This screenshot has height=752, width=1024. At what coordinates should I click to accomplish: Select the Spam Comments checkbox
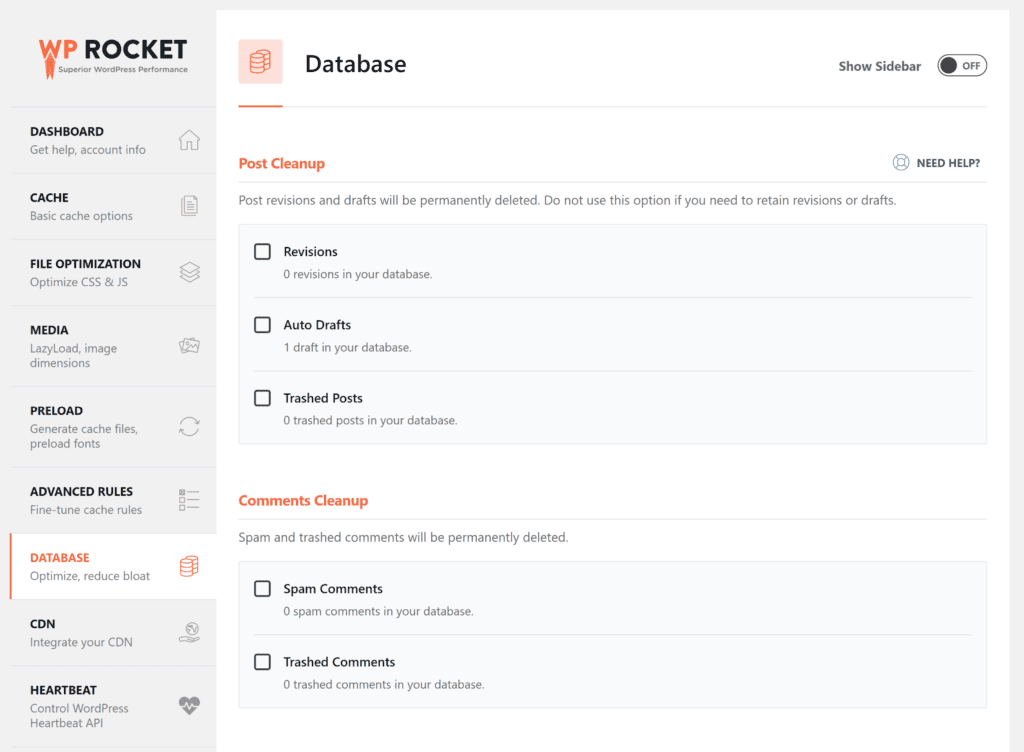pyautogui.click(x=263, y=588)
